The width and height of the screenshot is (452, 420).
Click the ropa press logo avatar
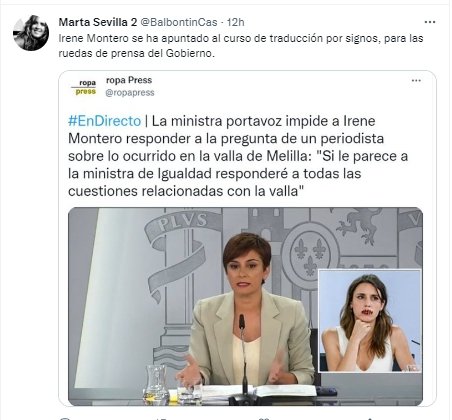[x=84, y=87]
